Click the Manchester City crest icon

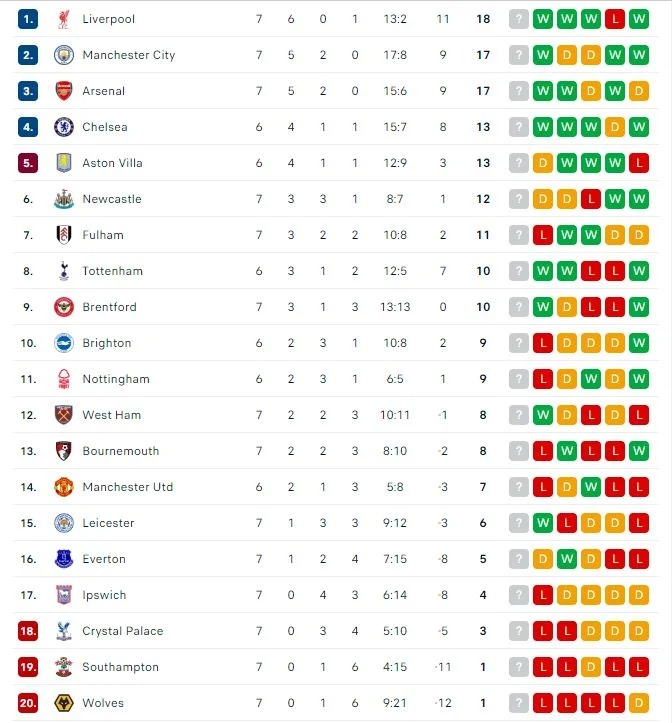pos(64,55)
